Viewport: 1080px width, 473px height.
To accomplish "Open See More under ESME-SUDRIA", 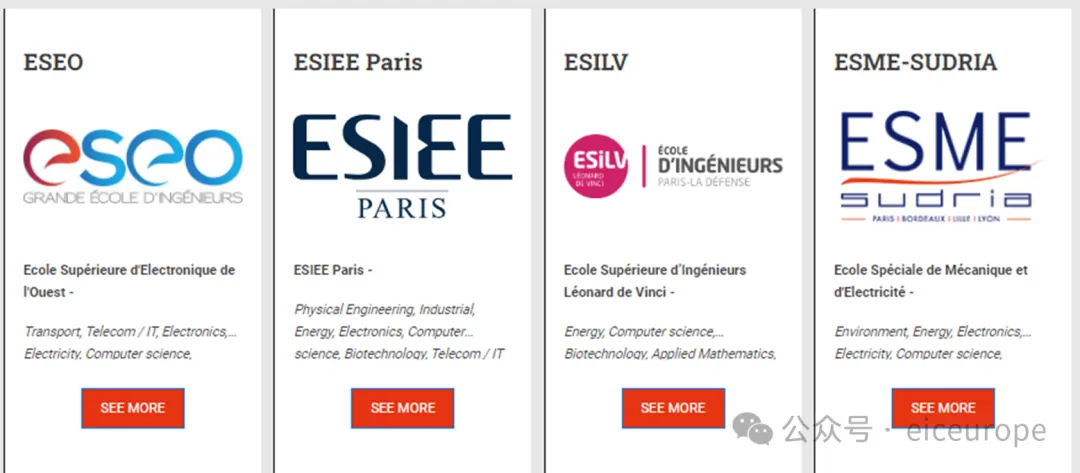I will click(x=943, y=408).
